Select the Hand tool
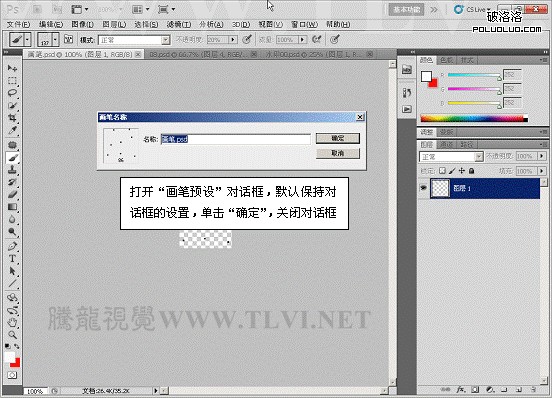 [12, 322]
